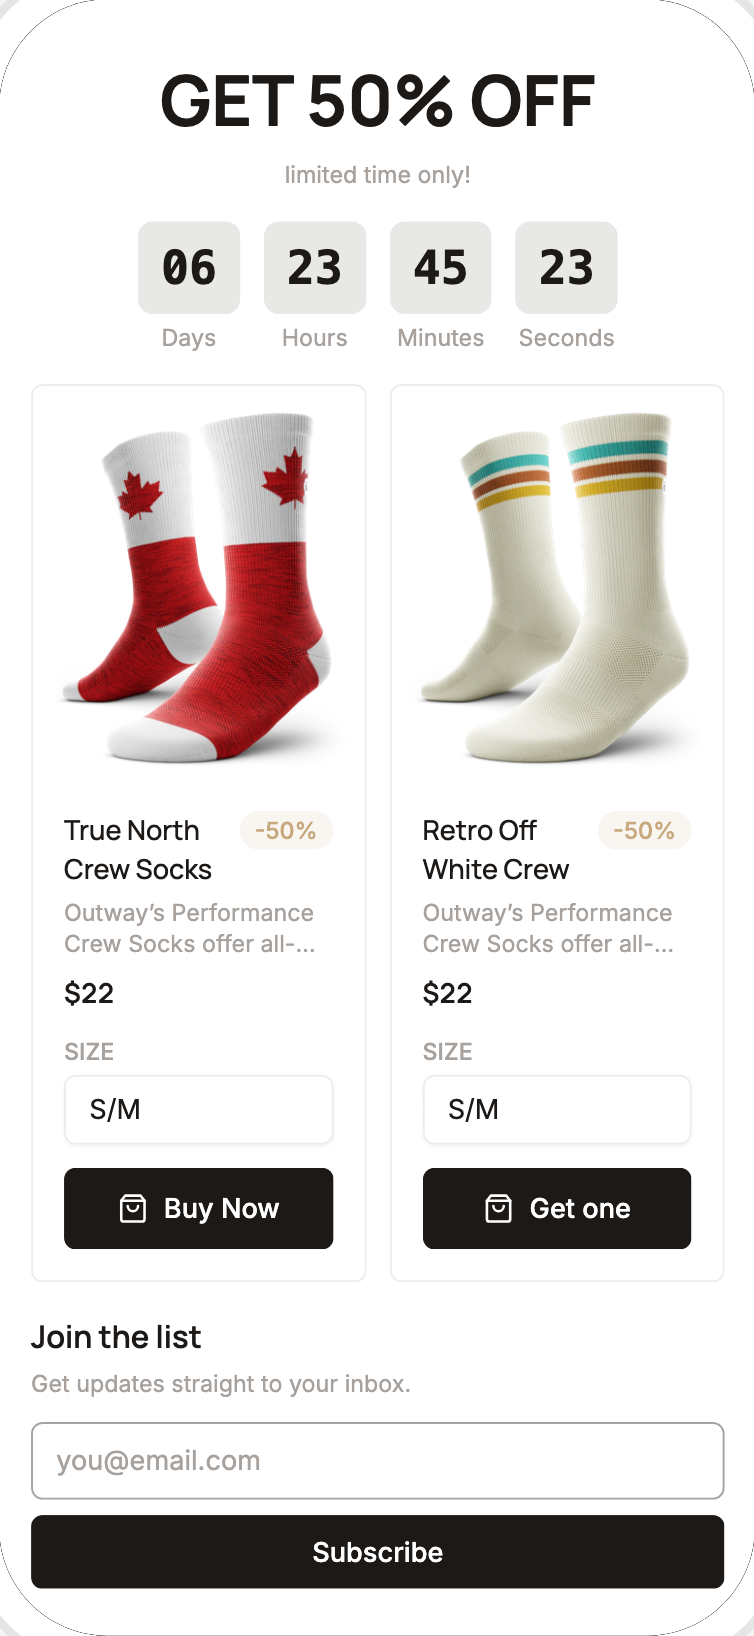The height and width of the screenshot is (1636, 754).
Task: Open True North Crew Socks product title
Action: coord(138,850)
